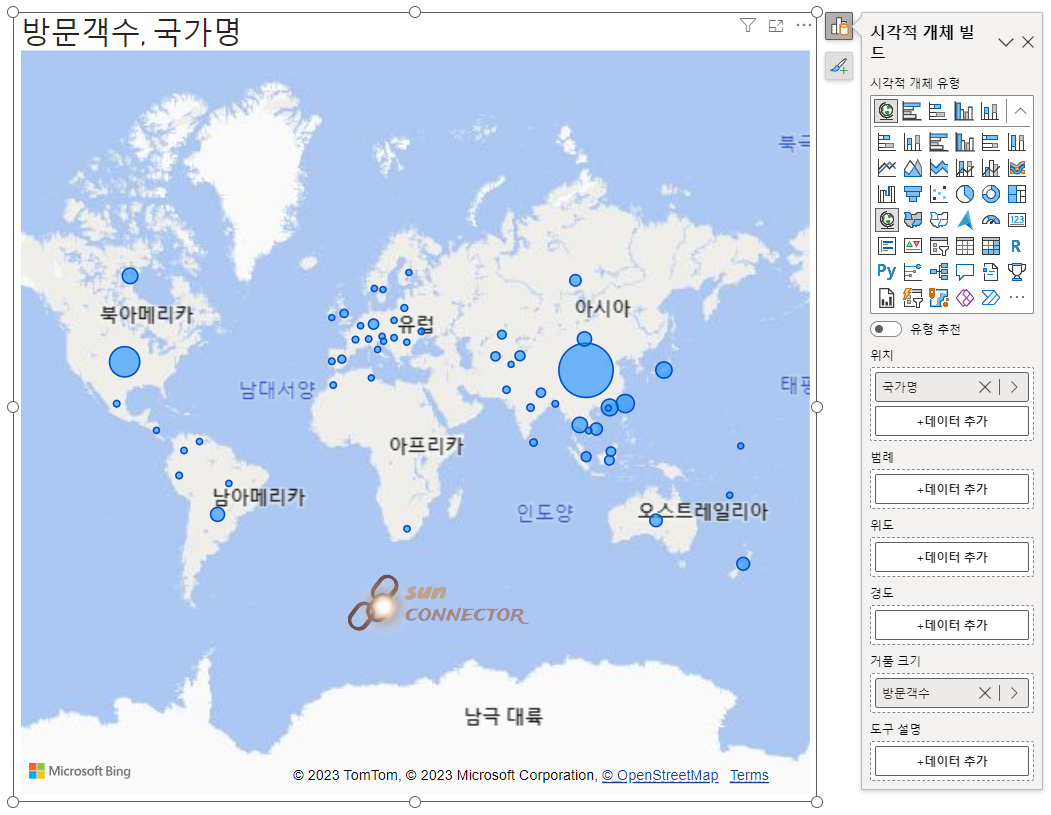Click the 방문객수, 국가명 visual title
This screenshot has width=1051, height=815.
pos(131,31)
